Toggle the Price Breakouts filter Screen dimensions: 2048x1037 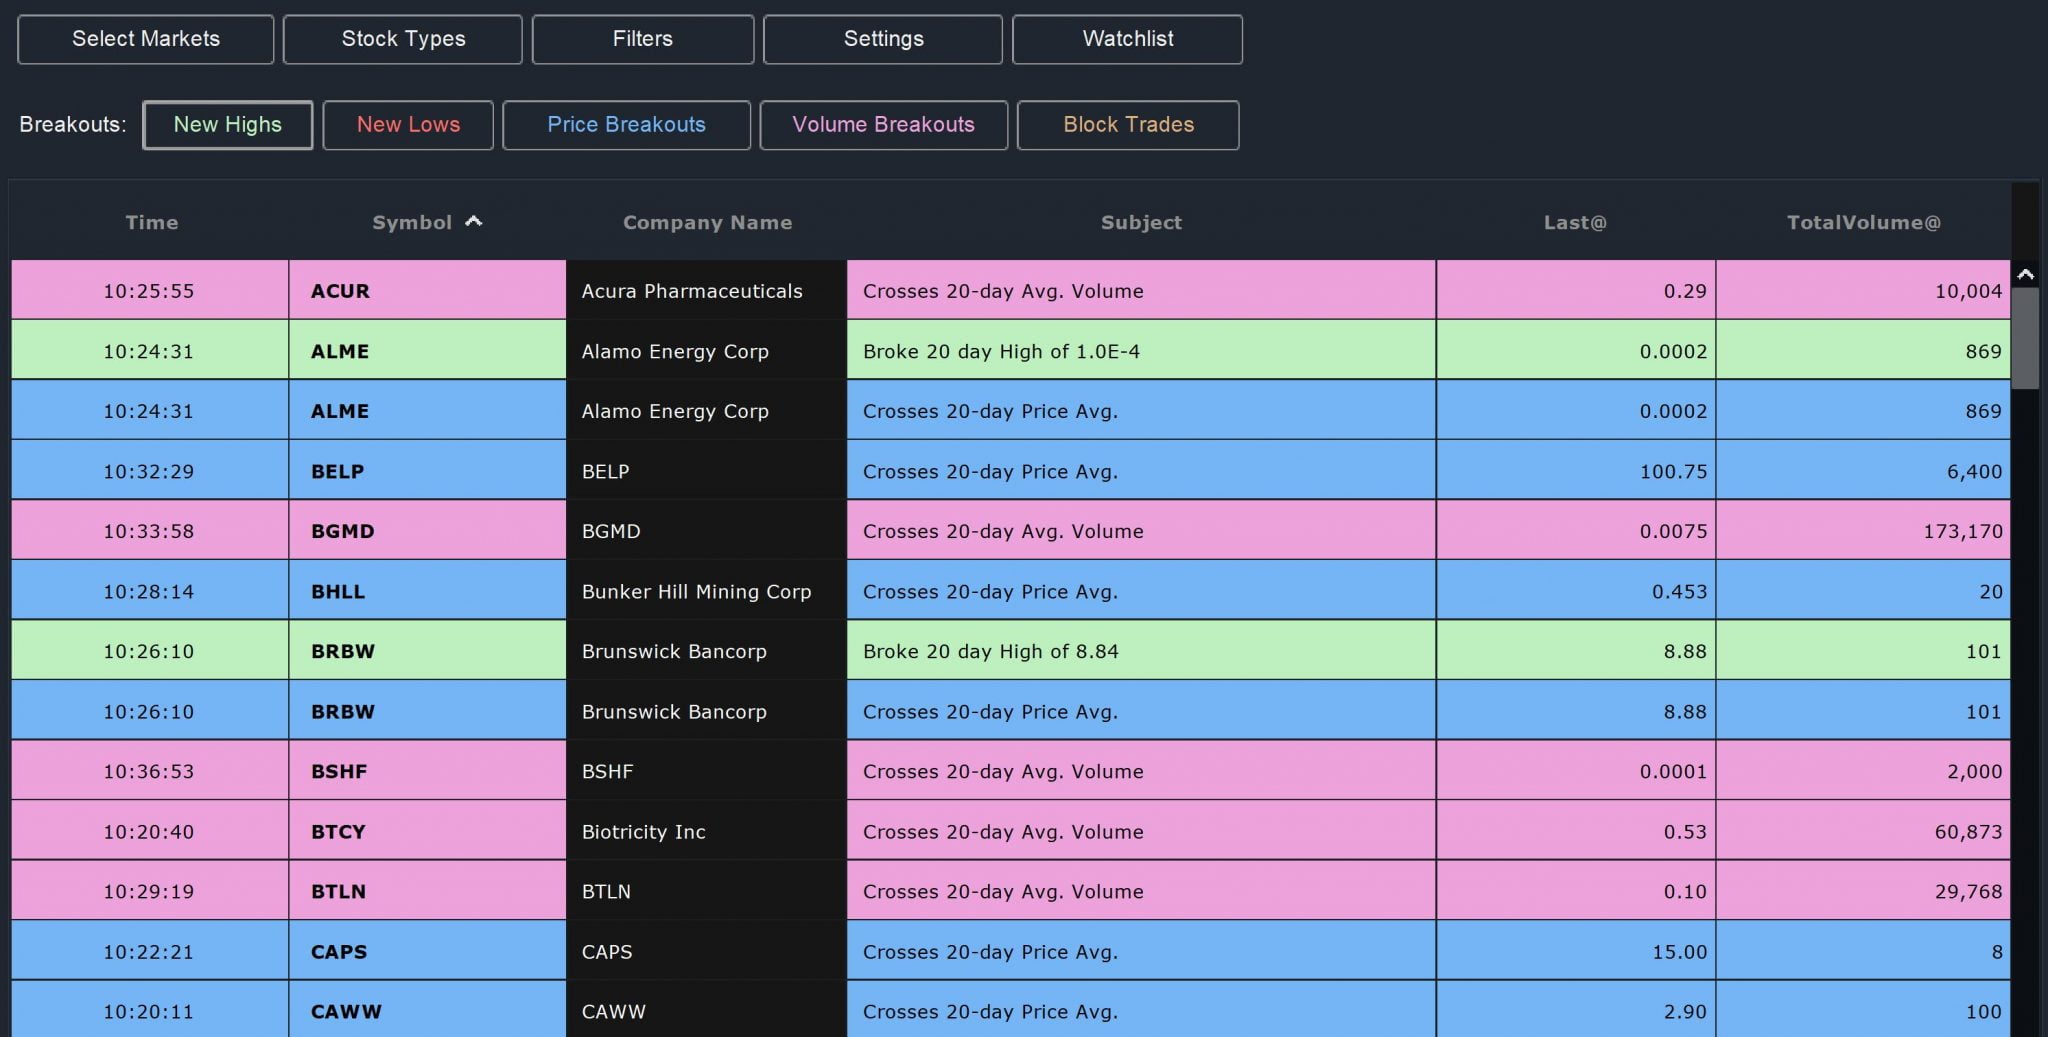click(627, 125)
